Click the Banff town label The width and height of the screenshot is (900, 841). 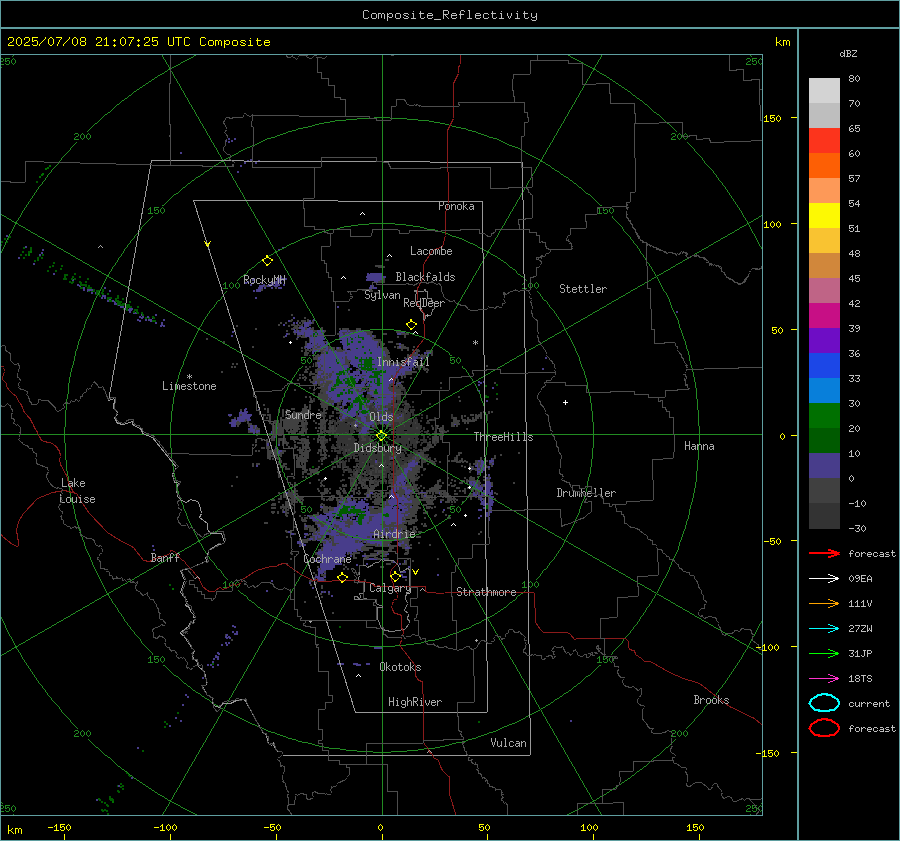coord(165,558)
